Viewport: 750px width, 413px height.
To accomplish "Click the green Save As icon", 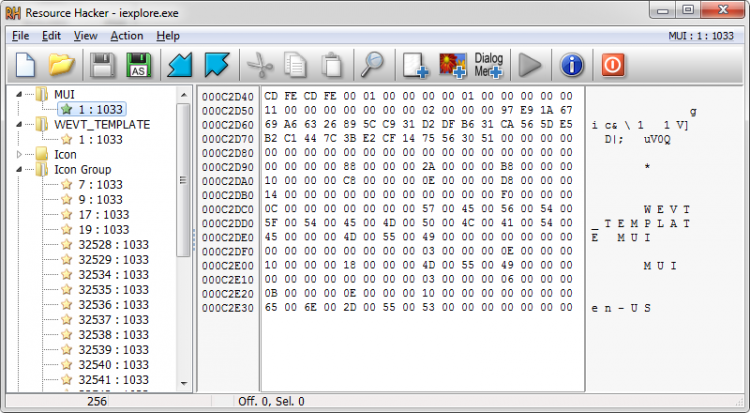I will click(139, 65).
